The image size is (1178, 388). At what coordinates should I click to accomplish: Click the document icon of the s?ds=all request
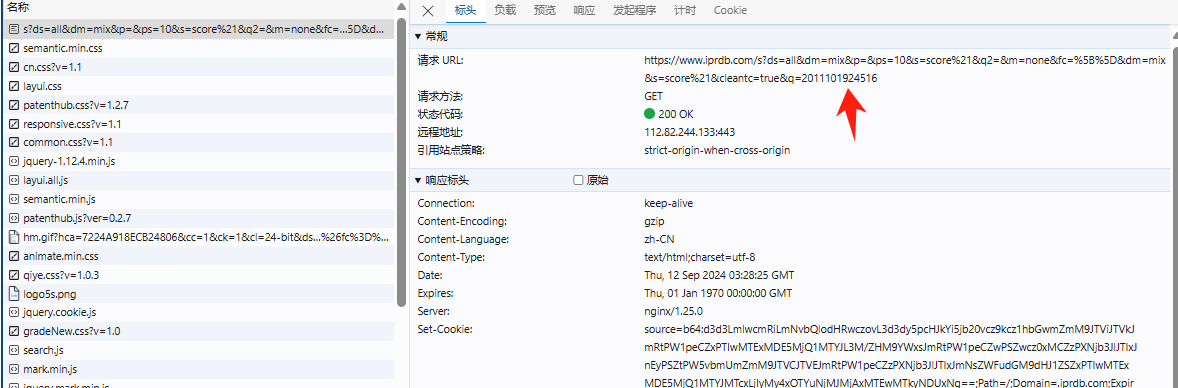(14, 29)
